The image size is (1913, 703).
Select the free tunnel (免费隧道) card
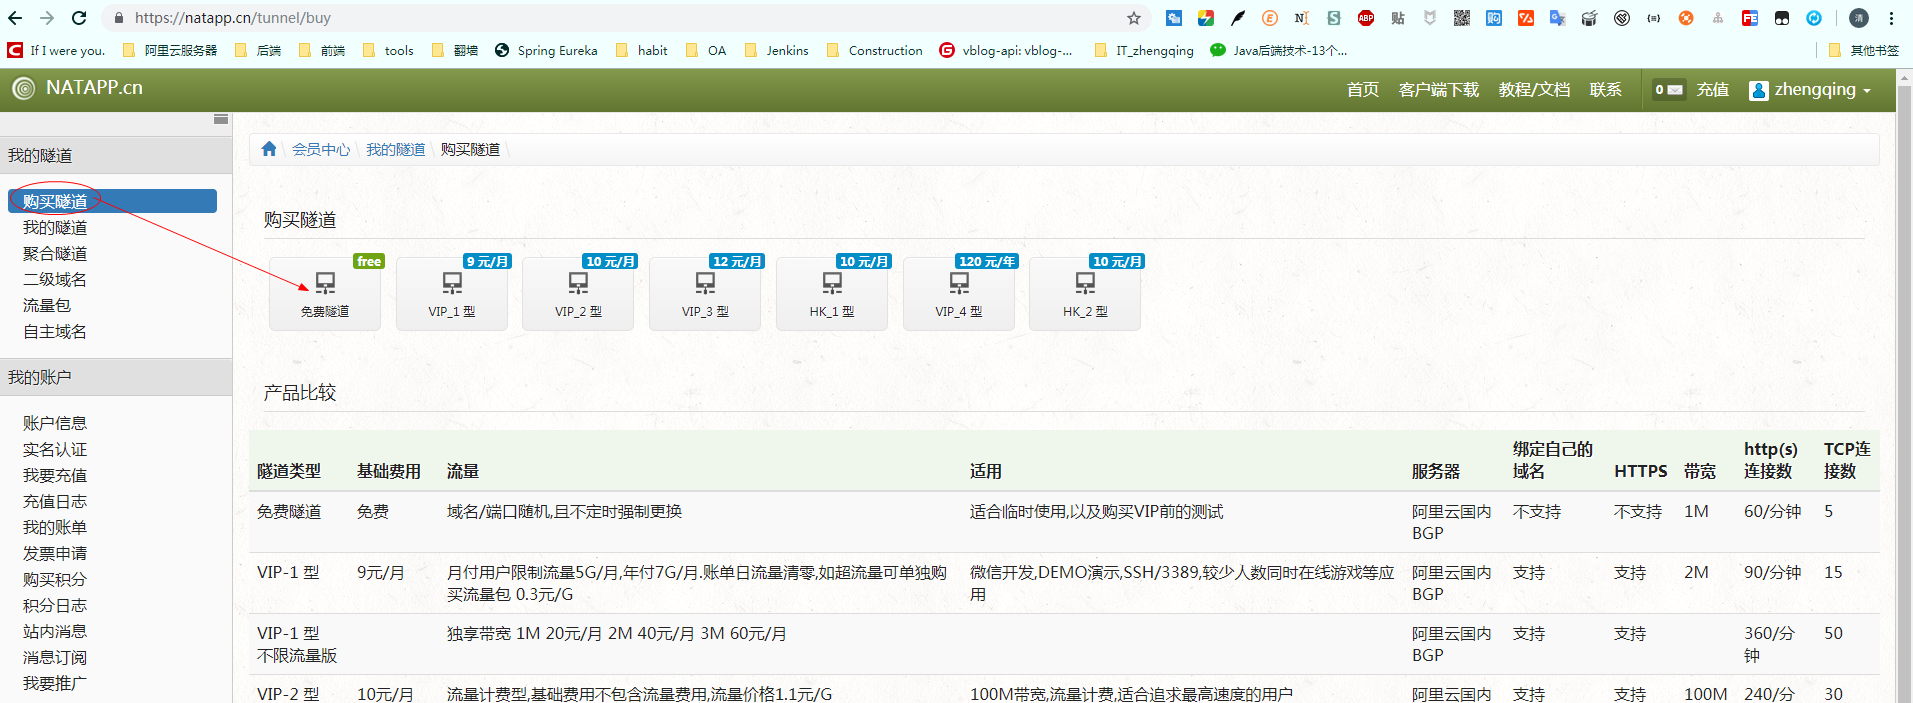pyautogui.click(x=325, y=293)
